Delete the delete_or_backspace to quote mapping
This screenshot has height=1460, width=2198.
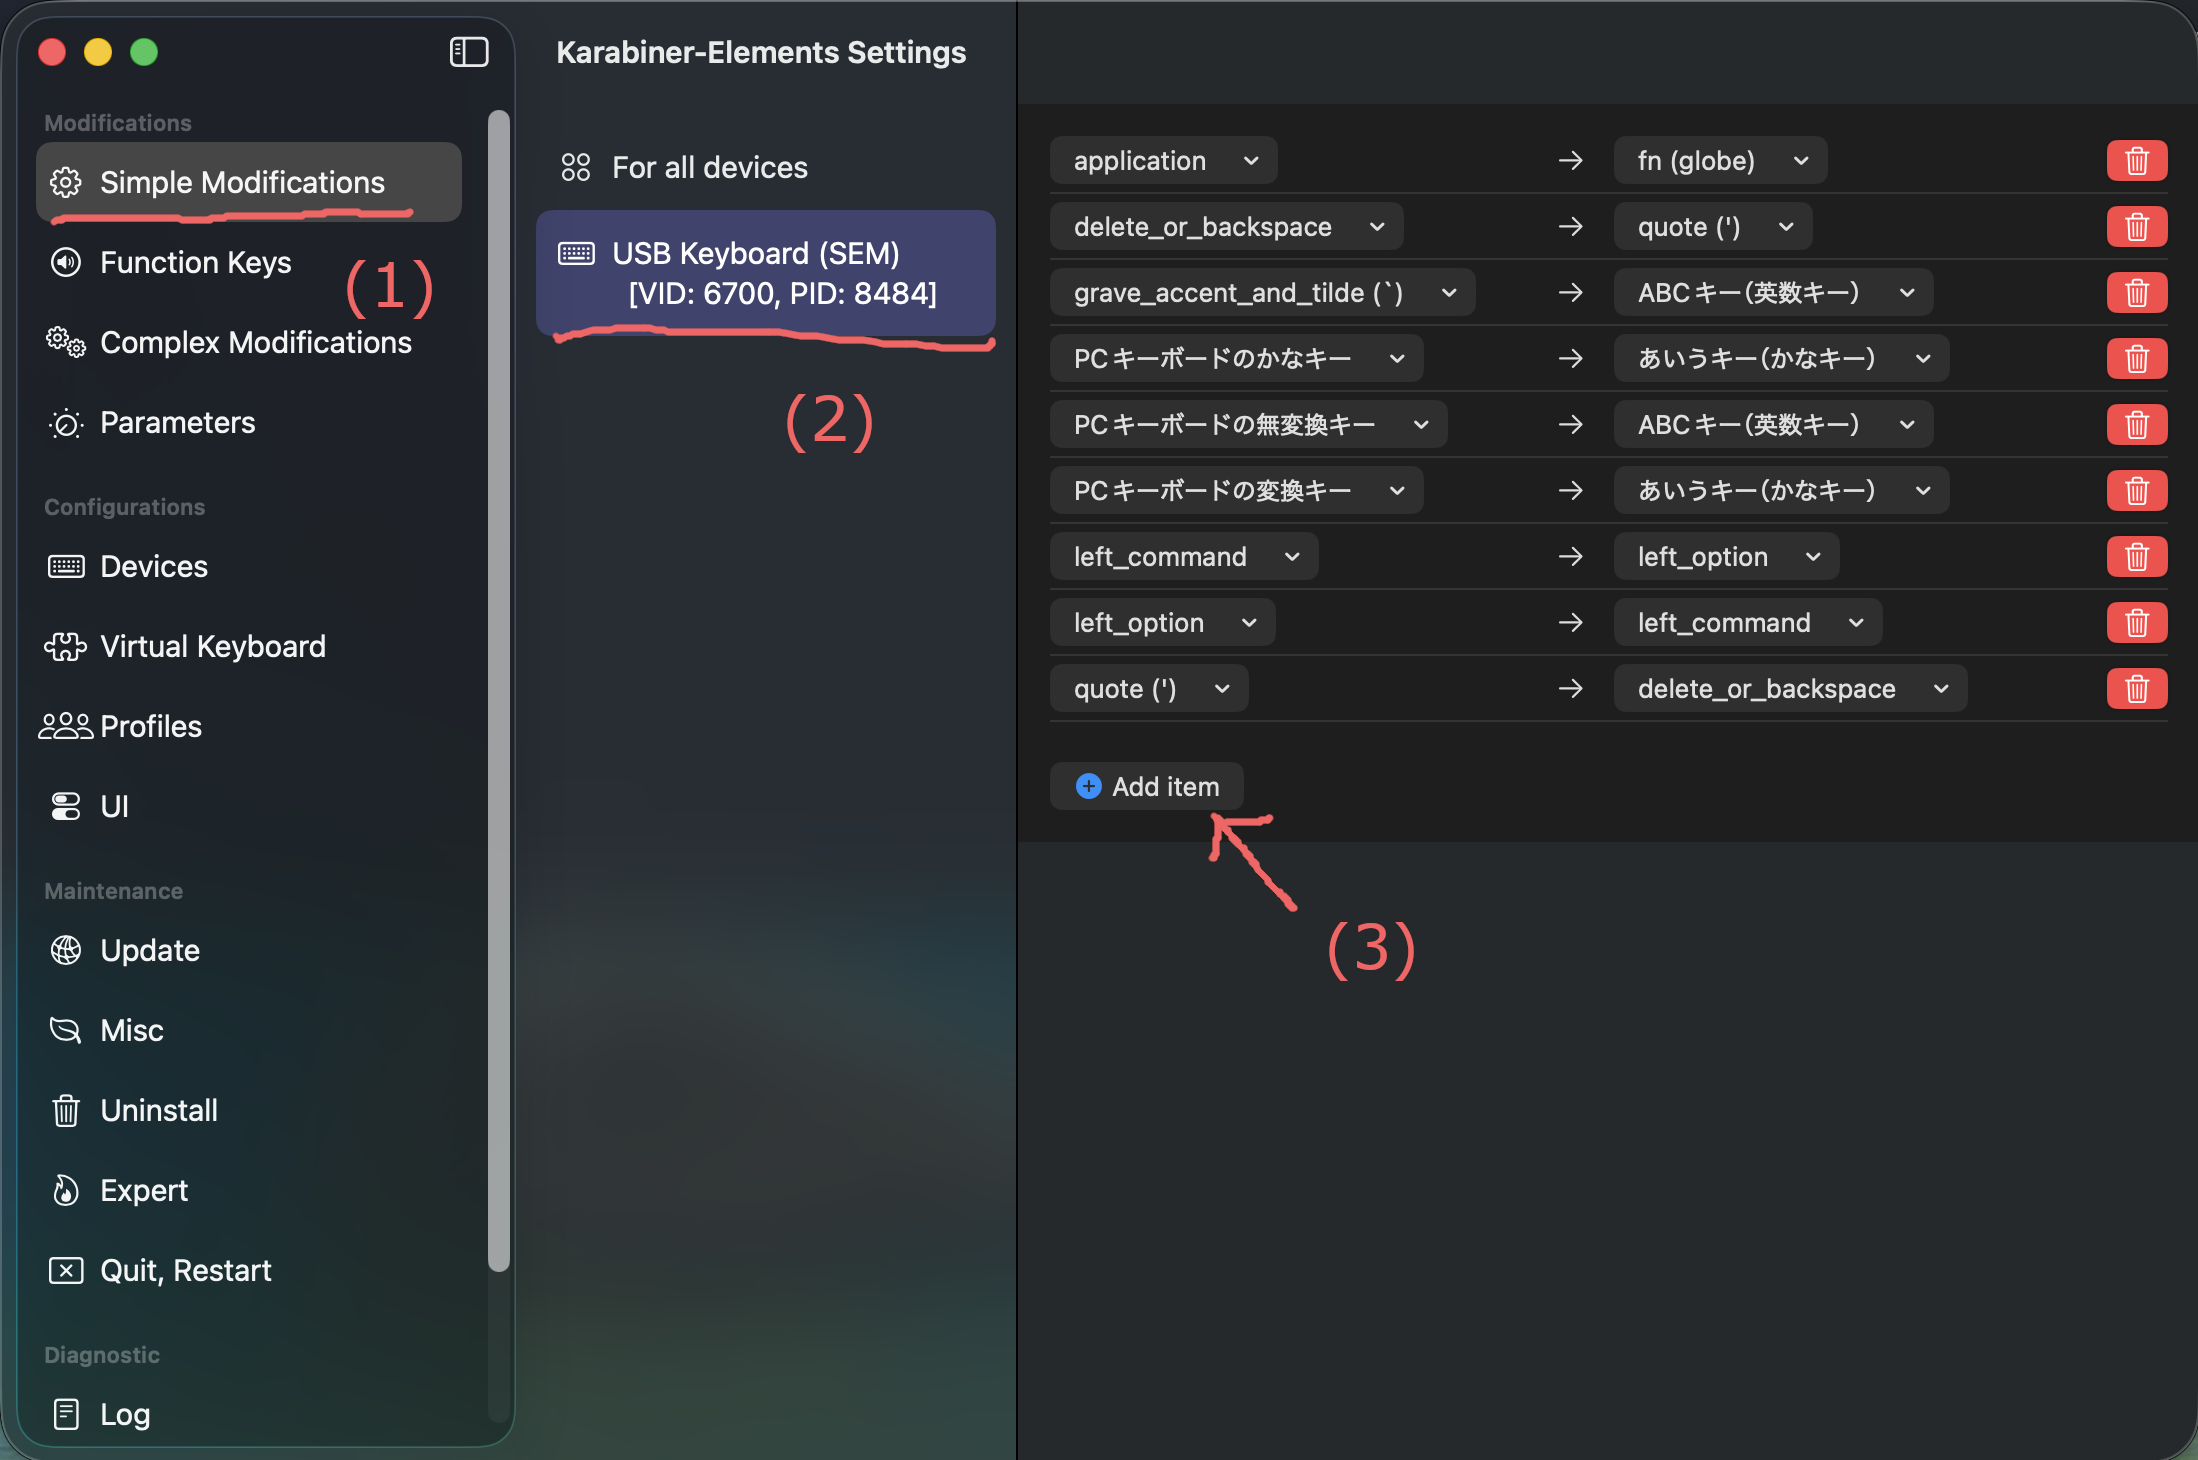pos(2137,227)
